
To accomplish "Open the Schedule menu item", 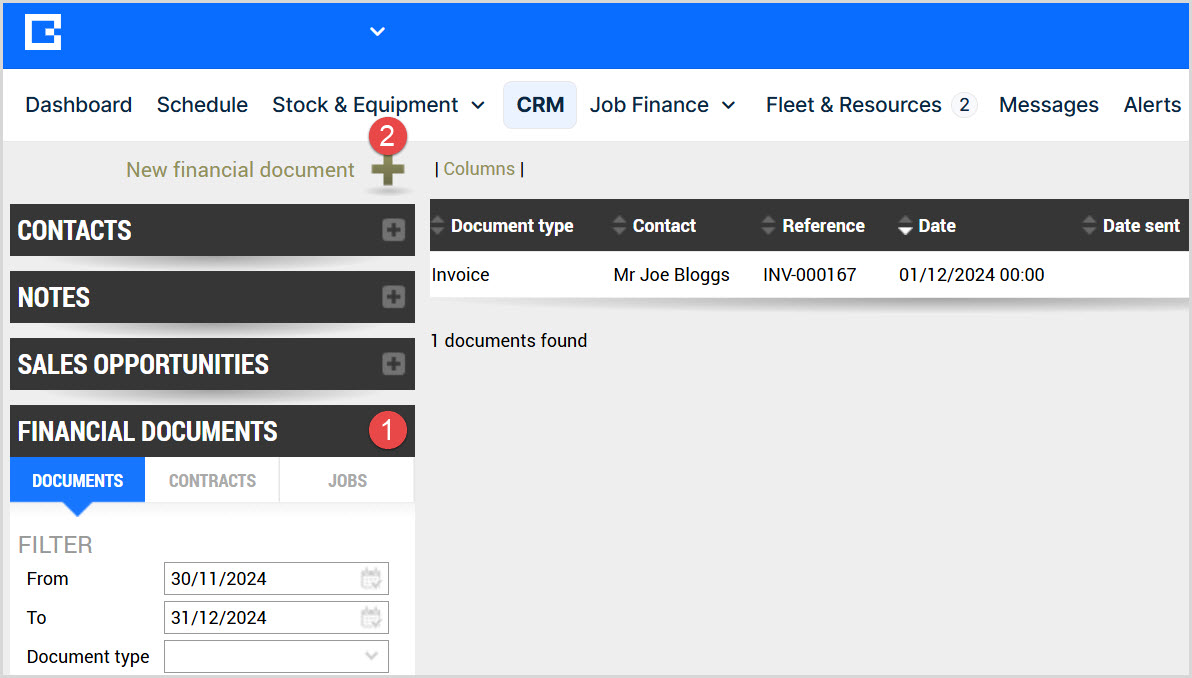I will pos(202,105).
